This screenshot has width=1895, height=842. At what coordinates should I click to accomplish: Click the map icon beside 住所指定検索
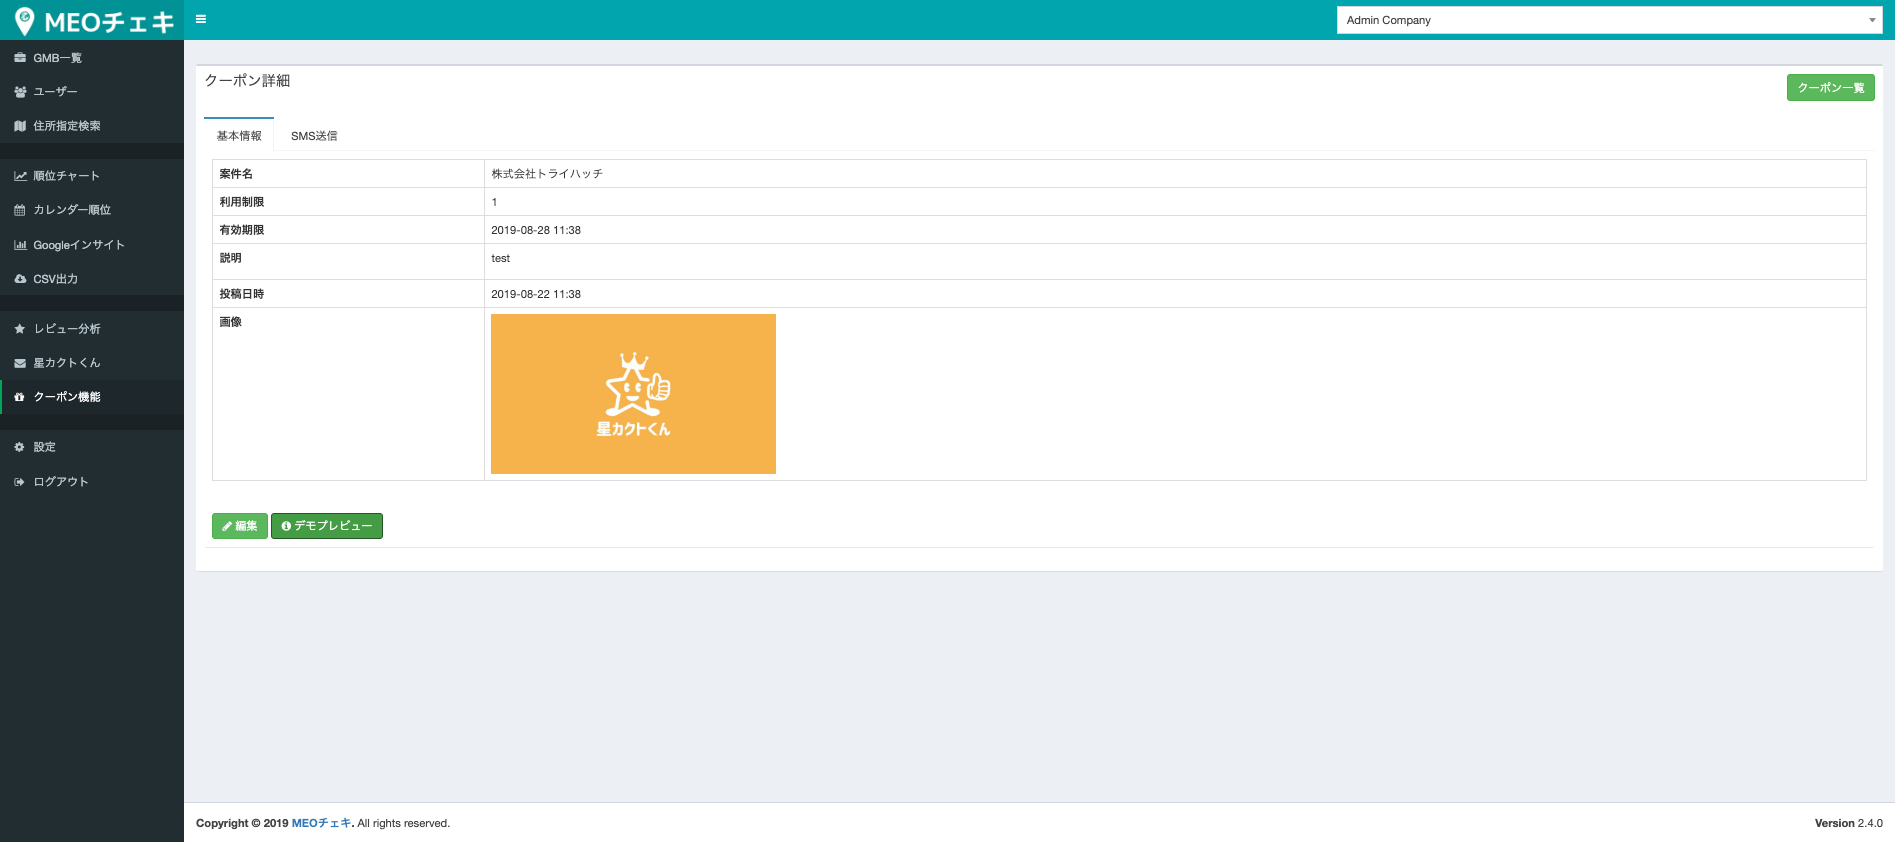(20, 126)
